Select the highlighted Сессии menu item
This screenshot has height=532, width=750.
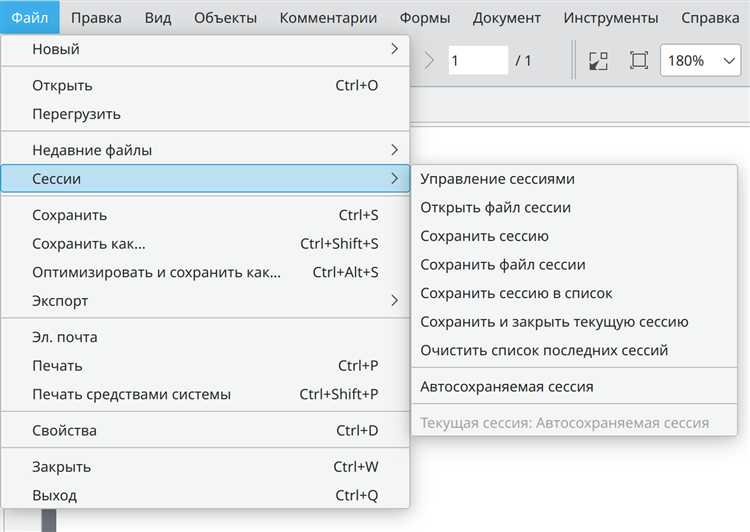205,178
